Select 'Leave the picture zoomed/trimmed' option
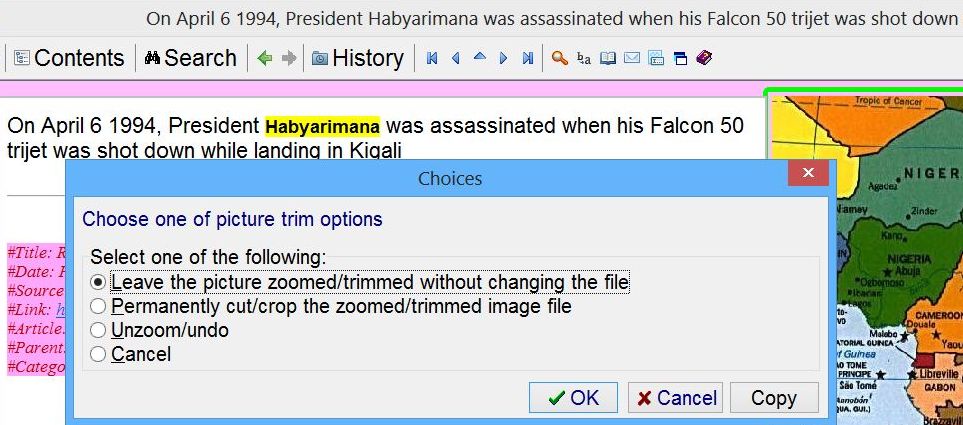Image resolution: width=963 pixels, height=425 pixels. [x=98, y=282]
